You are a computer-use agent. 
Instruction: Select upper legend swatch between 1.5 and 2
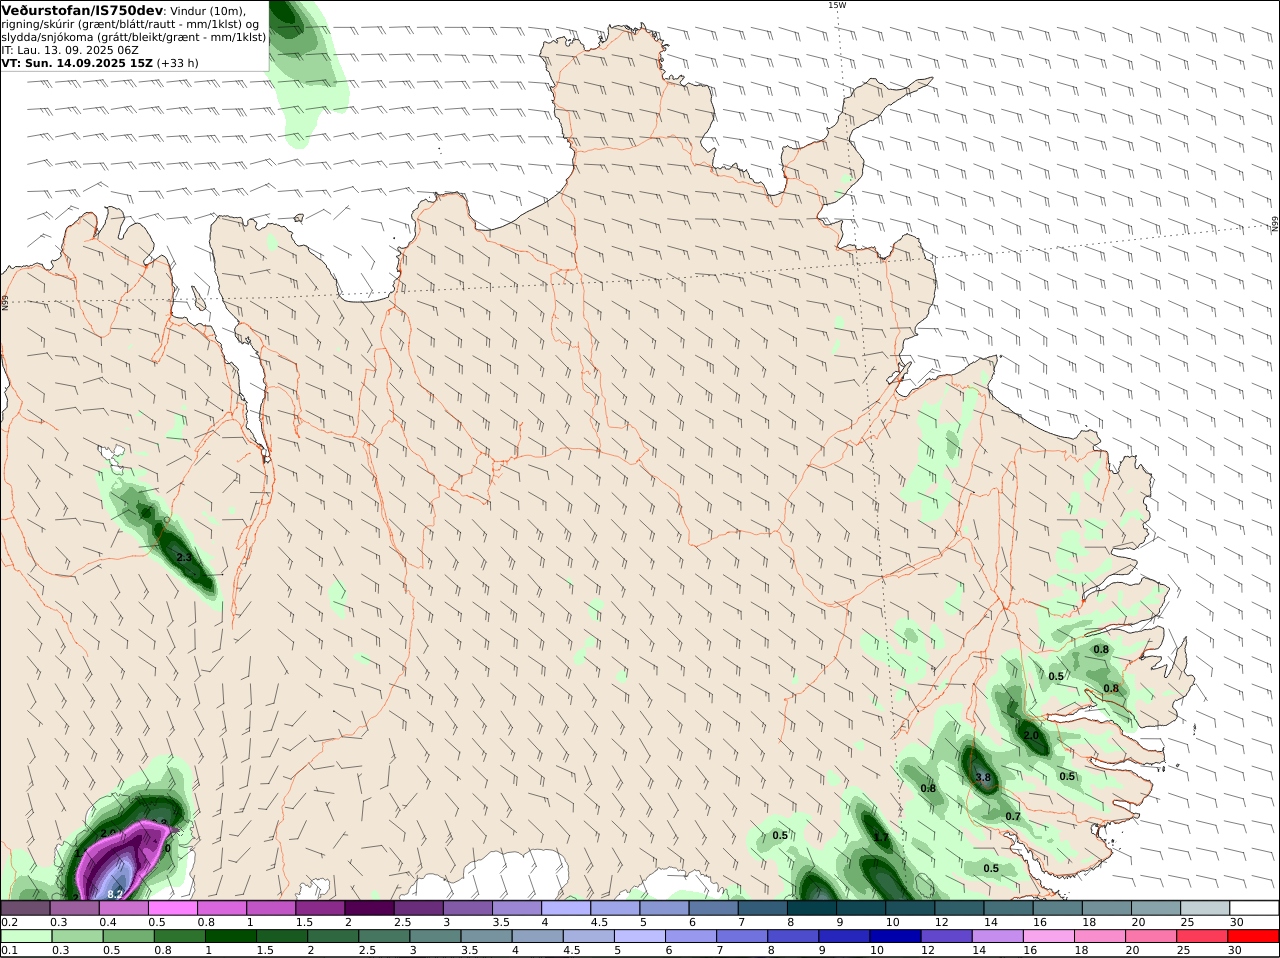[321, 907]
